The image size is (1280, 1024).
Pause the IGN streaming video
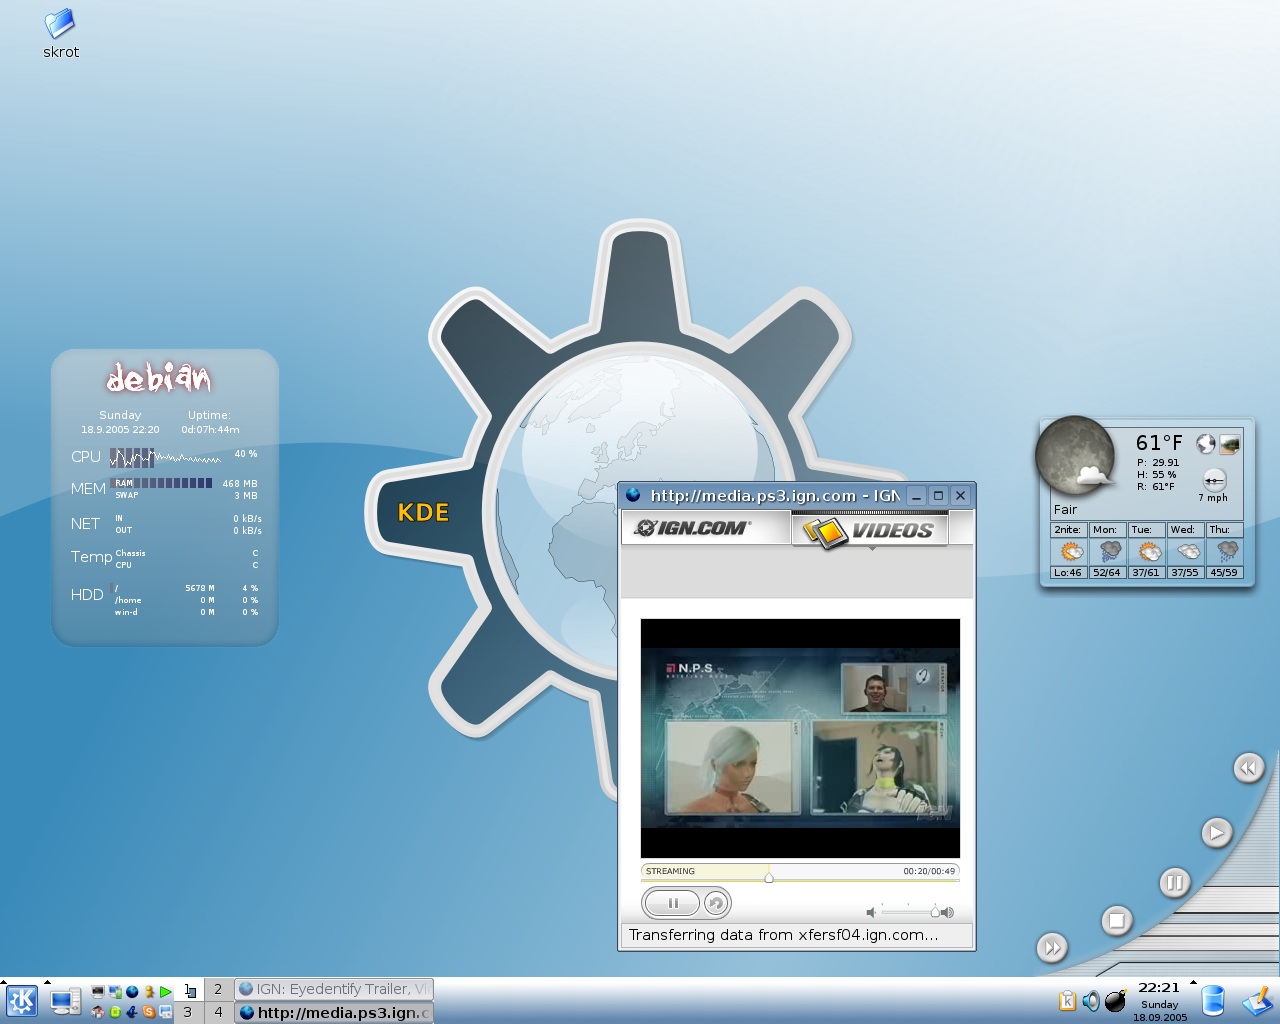point(673,903)
